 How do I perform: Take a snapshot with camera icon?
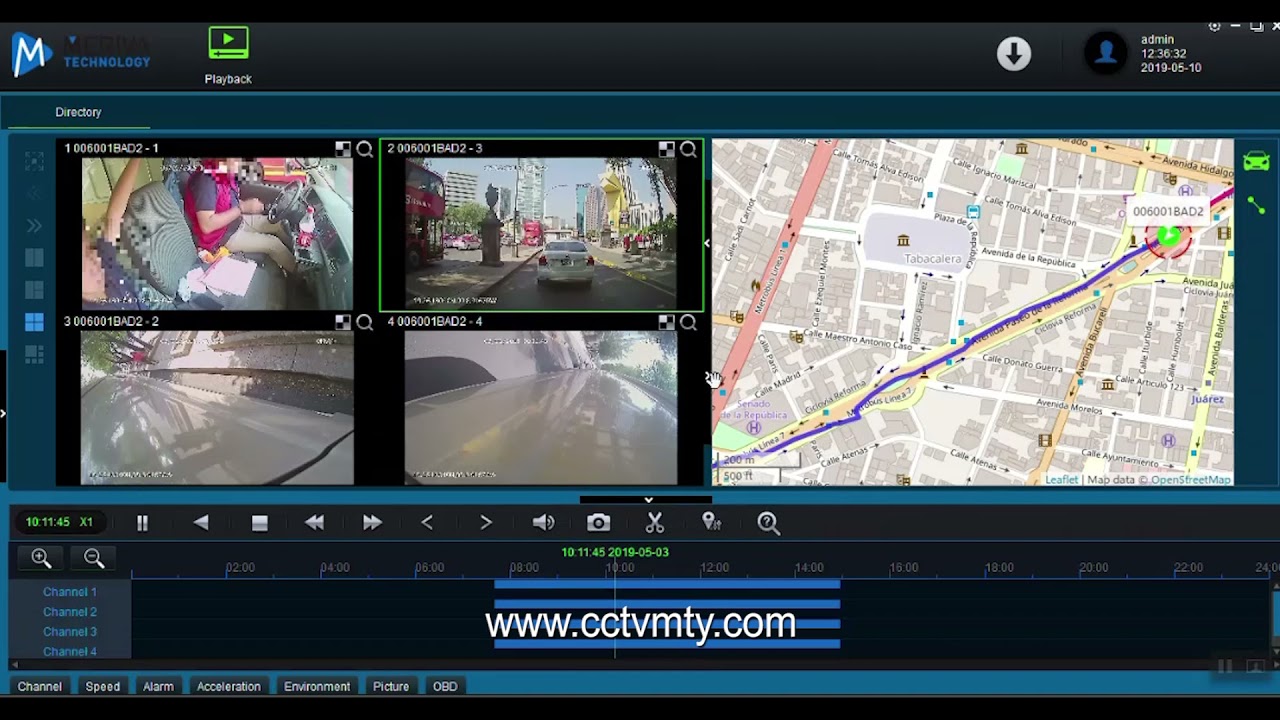click(x=598, y=523)
